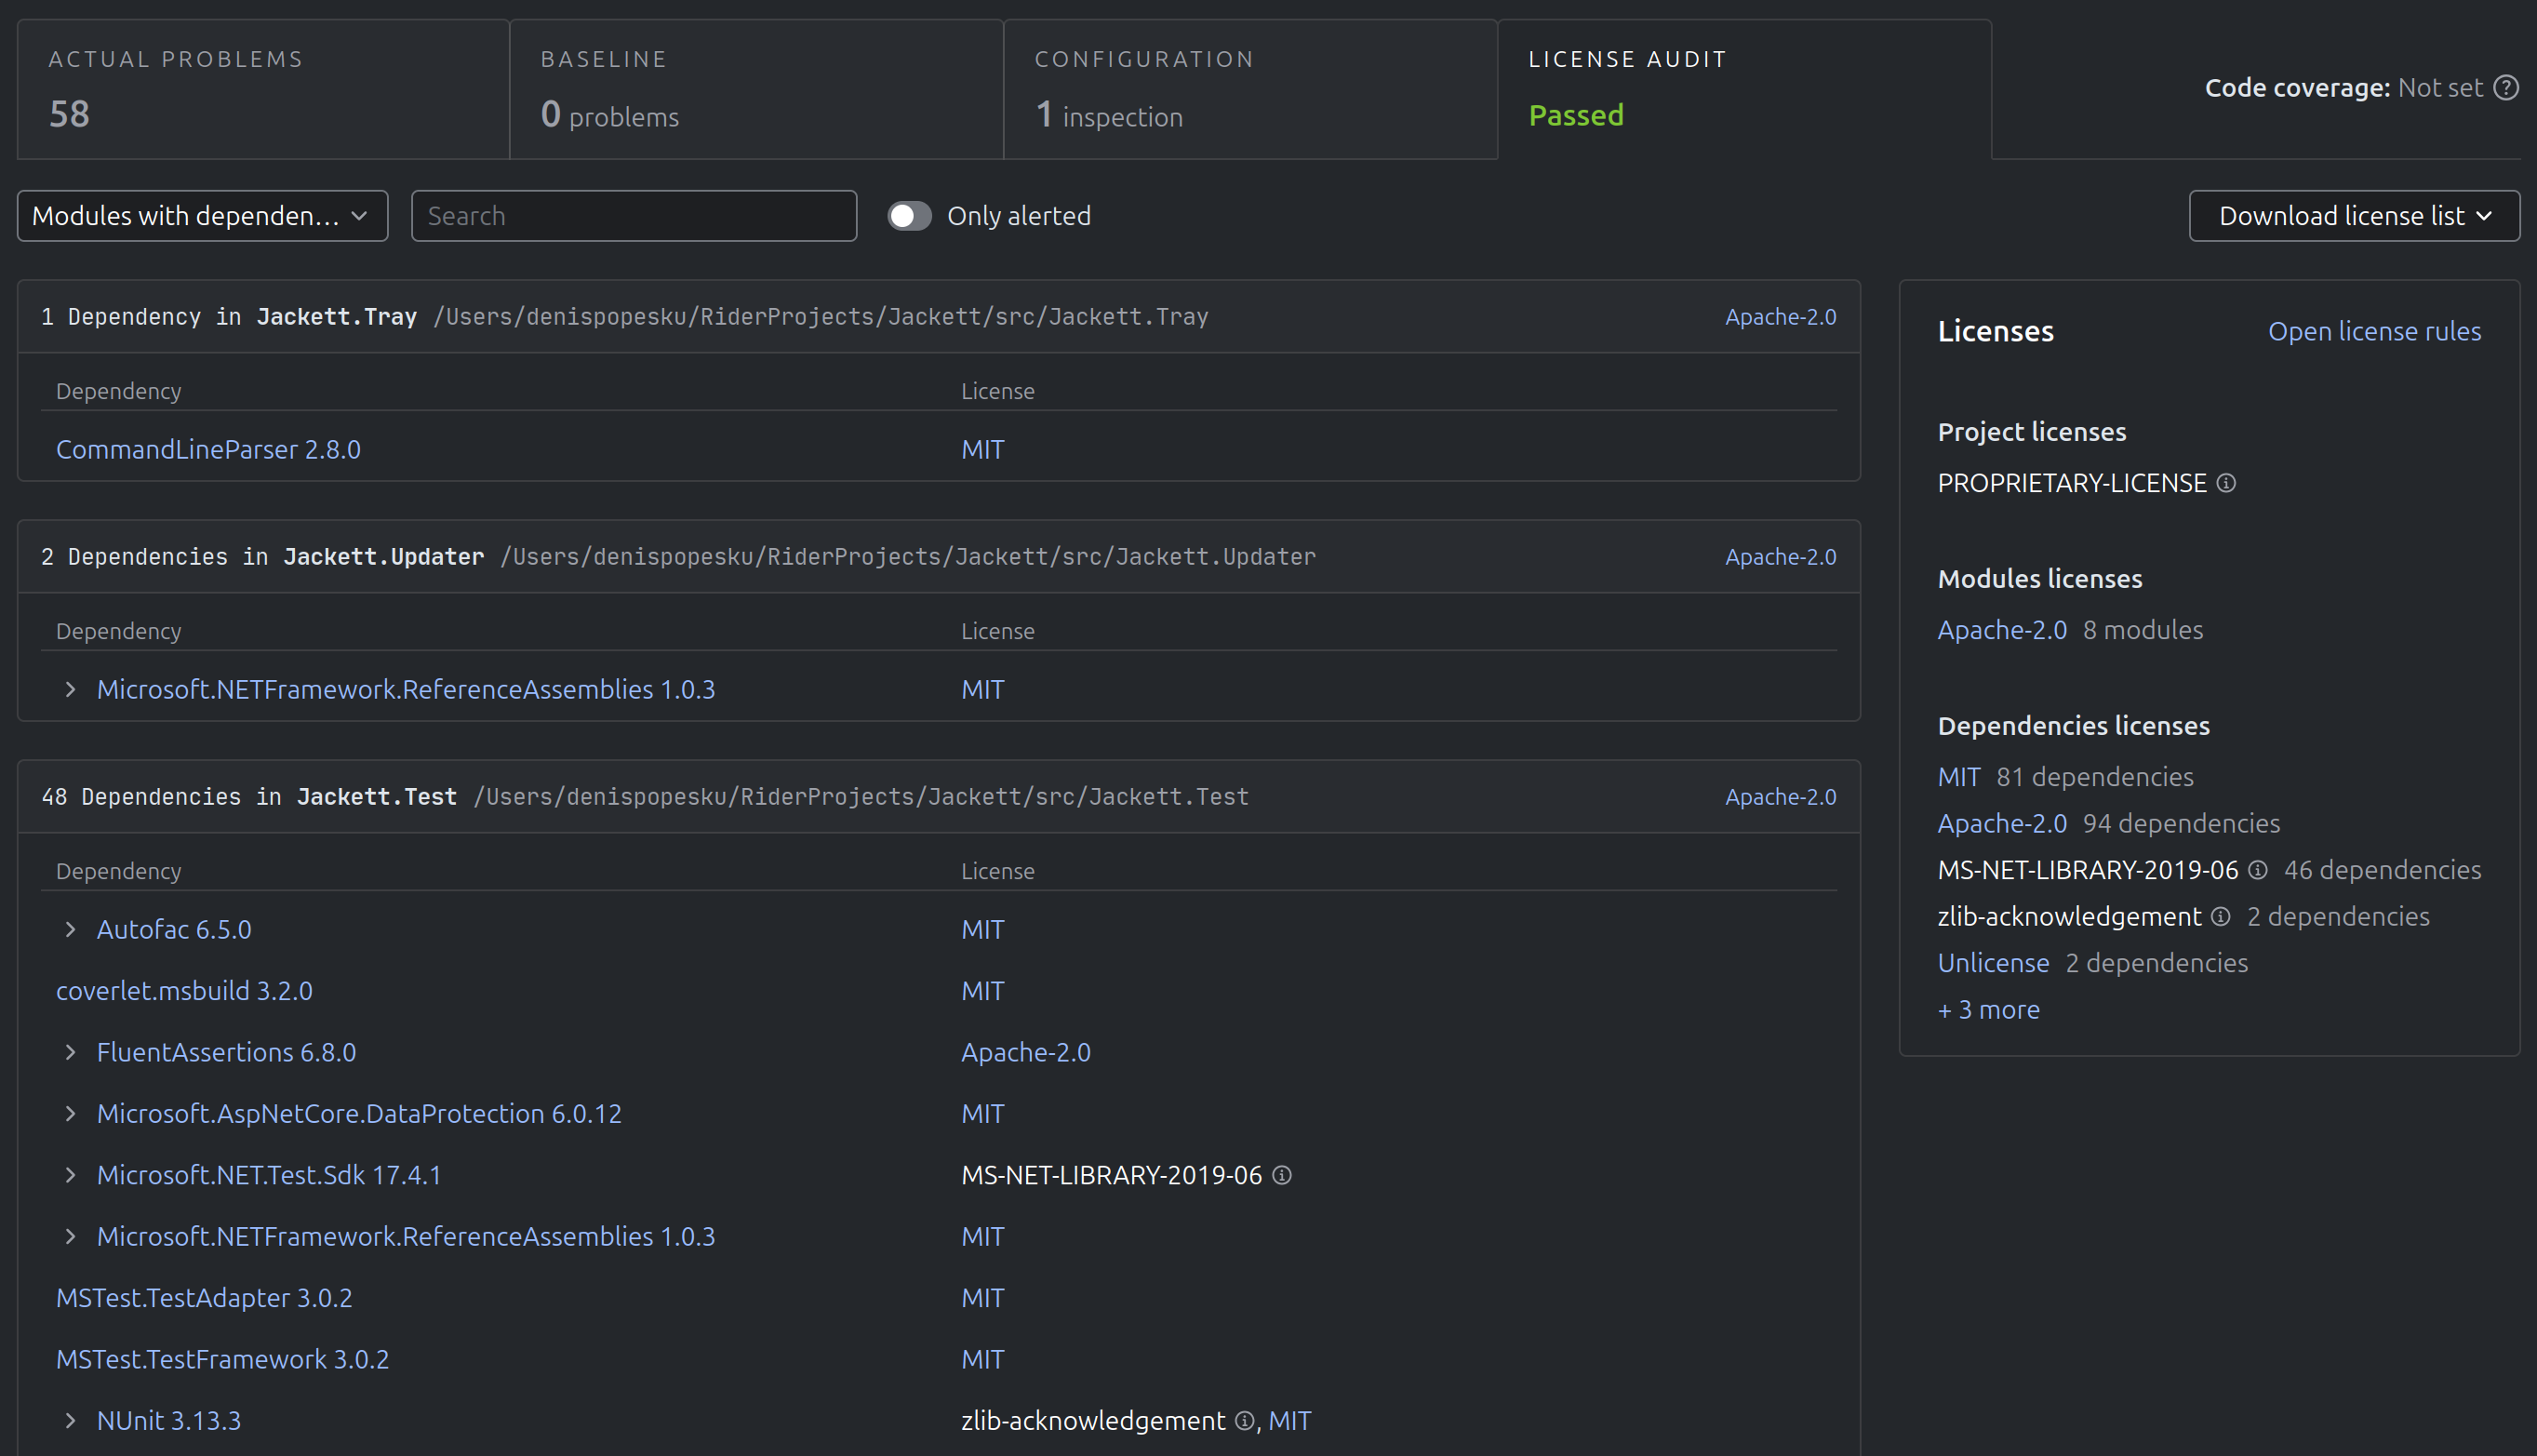
Task: Click info icon in NUnit row license cell
Action: (1244, 1421)
